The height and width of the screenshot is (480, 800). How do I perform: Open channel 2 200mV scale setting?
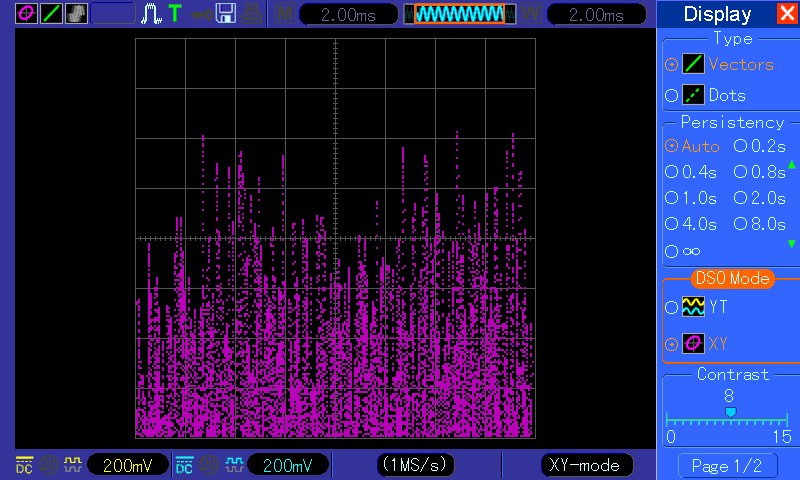(288, 465)
